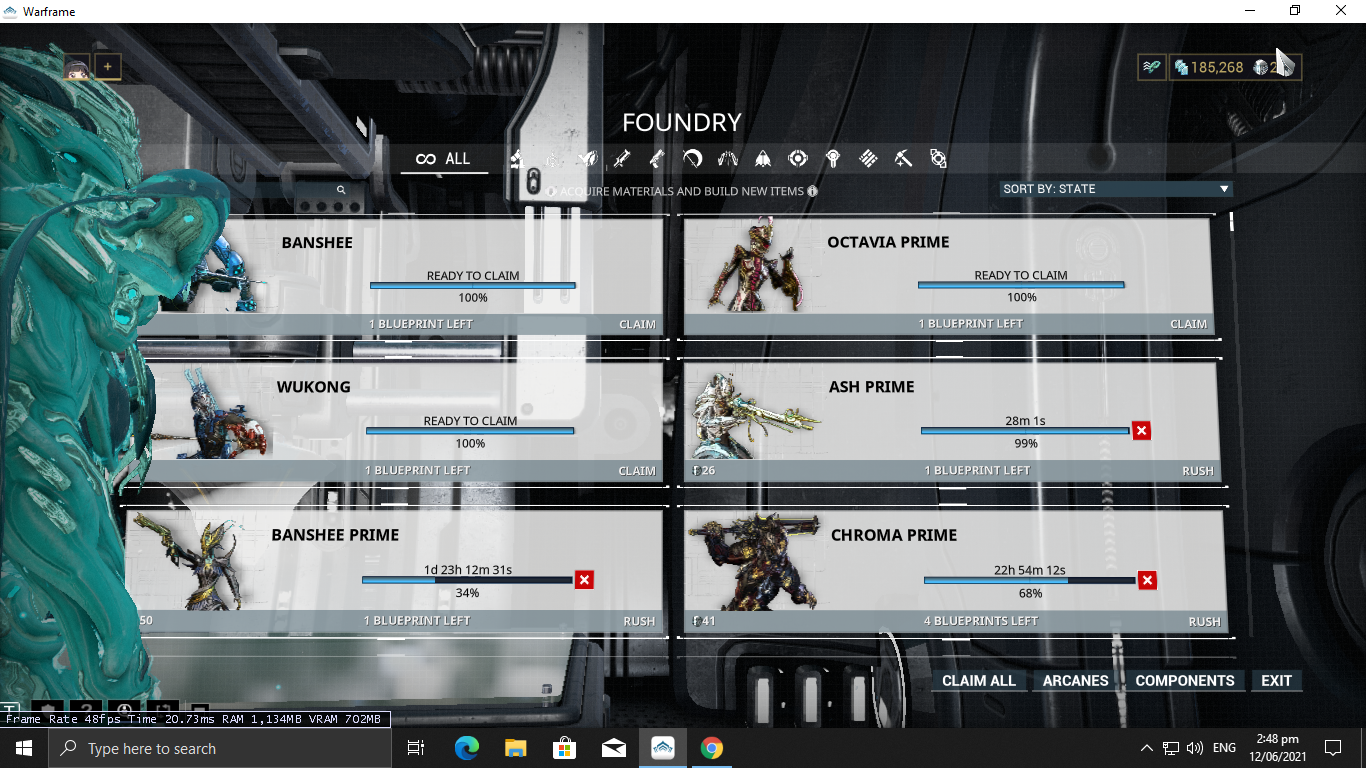Click the info icon after 'Build New Items'

812,191
